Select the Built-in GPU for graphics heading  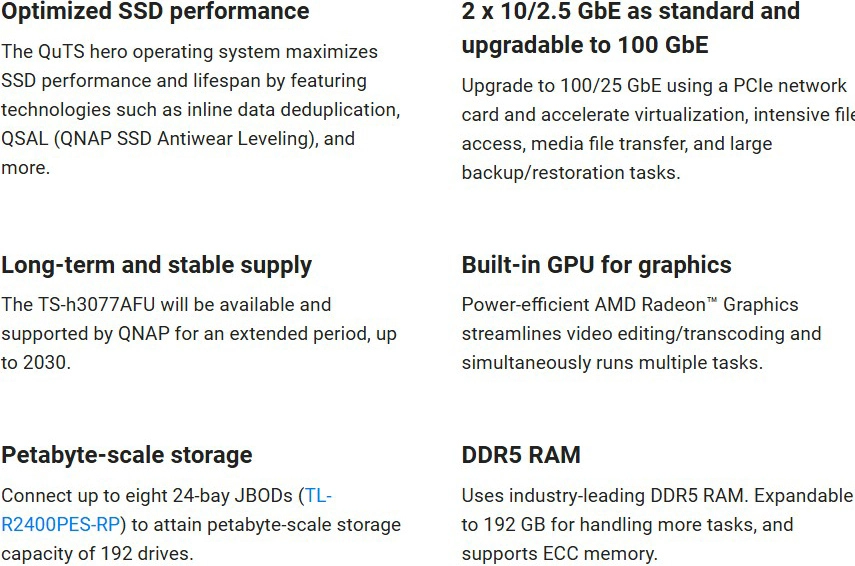pos(597,265)
